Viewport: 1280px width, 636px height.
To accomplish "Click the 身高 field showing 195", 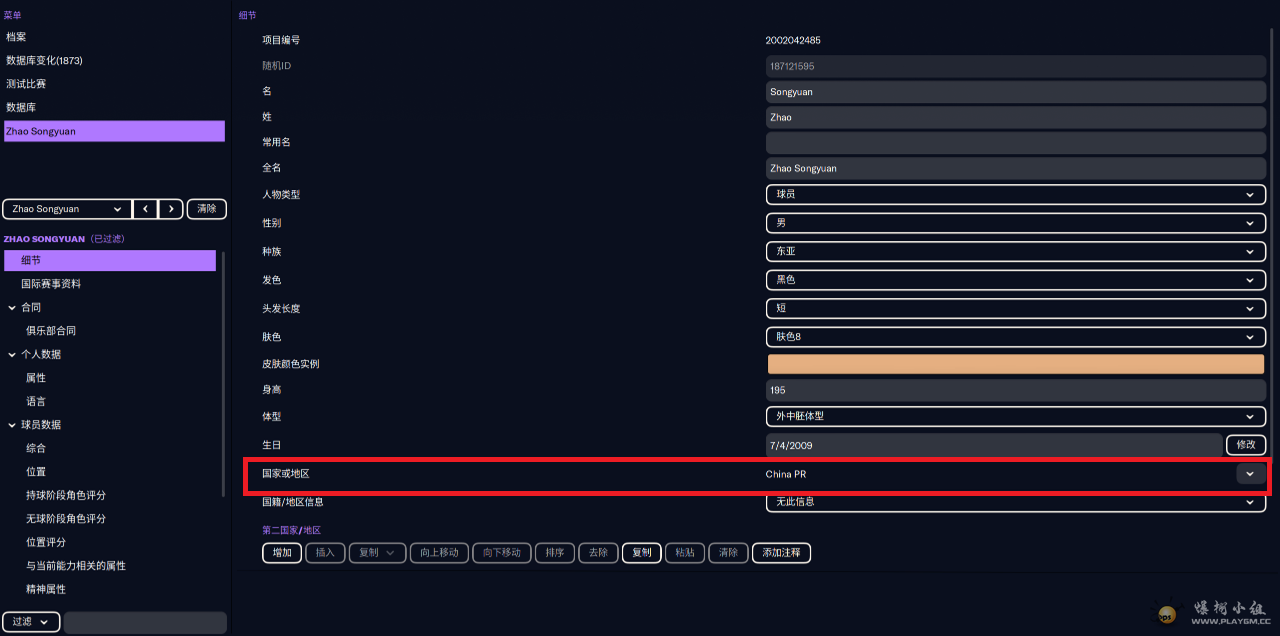I will click(1016, 391).
